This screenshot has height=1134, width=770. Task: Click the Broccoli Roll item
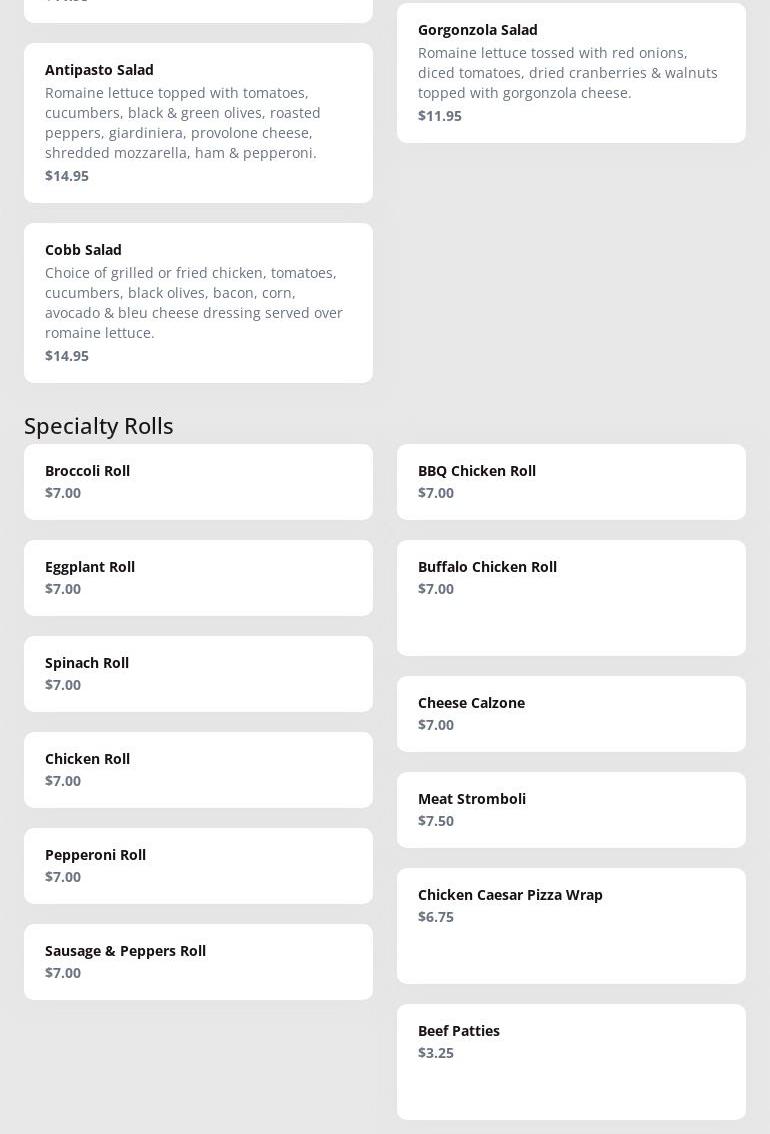click(x=198, y=481)
